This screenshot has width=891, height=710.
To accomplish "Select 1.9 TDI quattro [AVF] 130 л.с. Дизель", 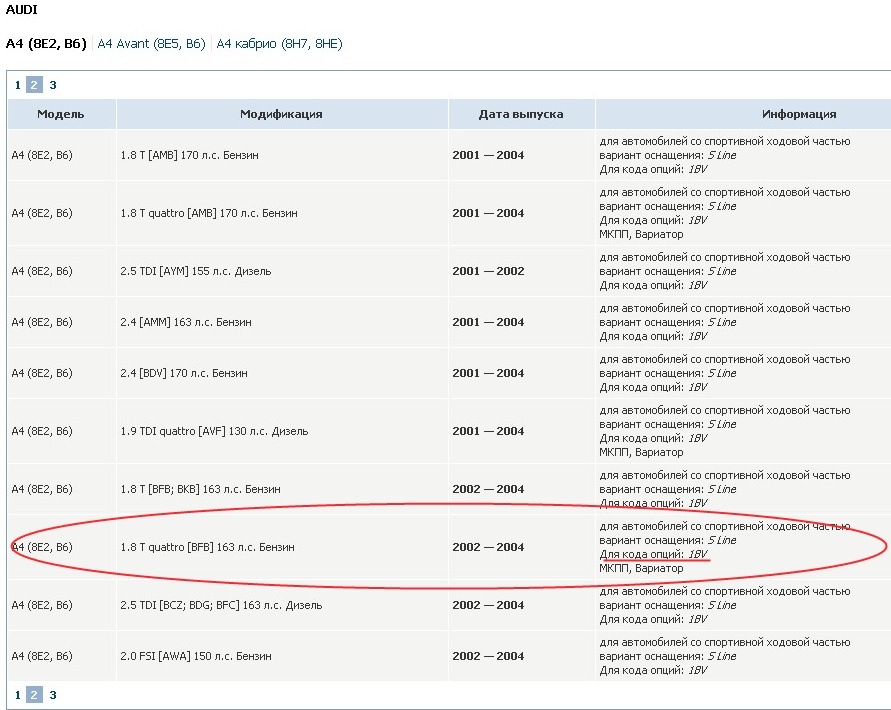I will pos(214,431).
